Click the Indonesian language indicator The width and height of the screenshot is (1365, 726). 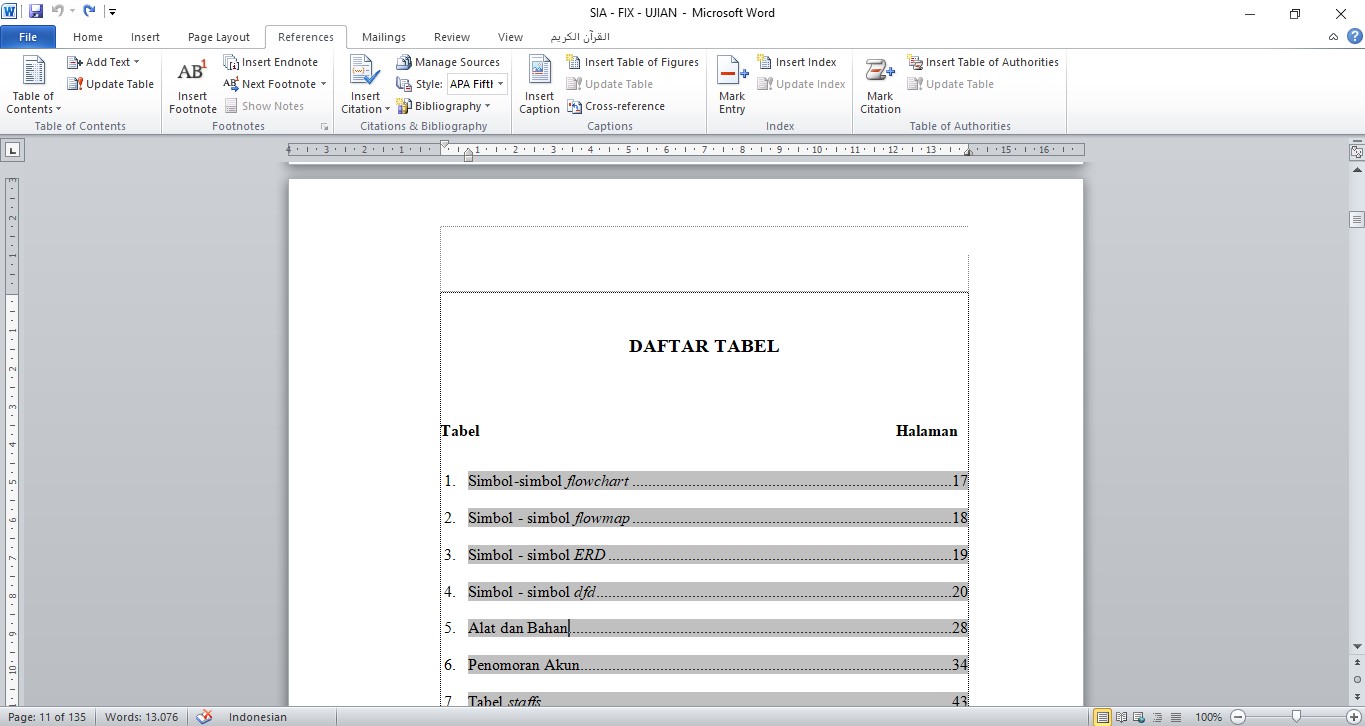(256, 717)
